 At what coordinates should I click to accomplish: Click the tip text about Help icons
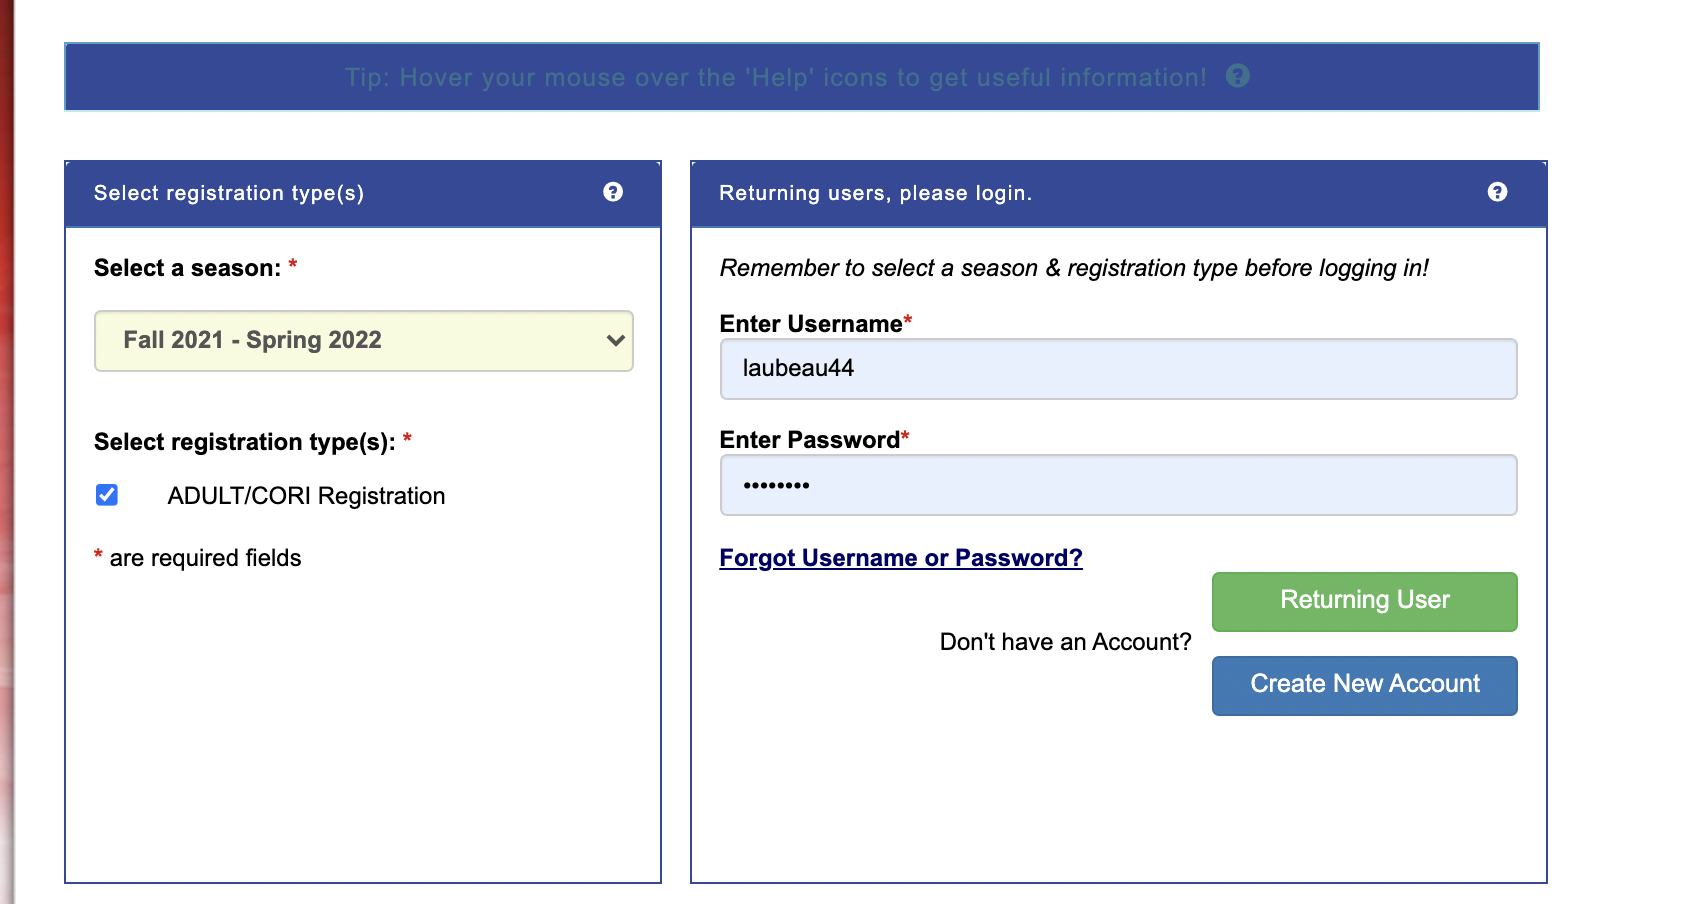pos(776,77)
